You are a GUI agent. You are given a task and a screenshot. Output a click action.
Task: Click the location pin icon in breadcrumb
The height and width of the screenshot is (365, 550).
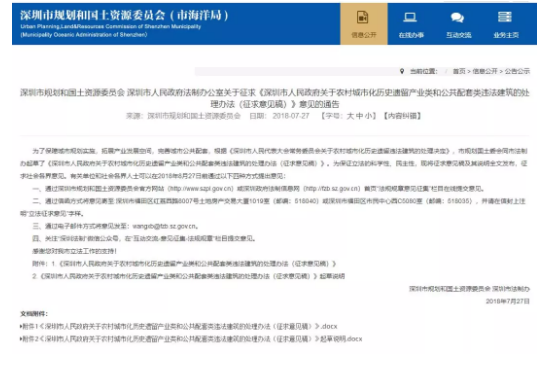[x=402, y=71]
